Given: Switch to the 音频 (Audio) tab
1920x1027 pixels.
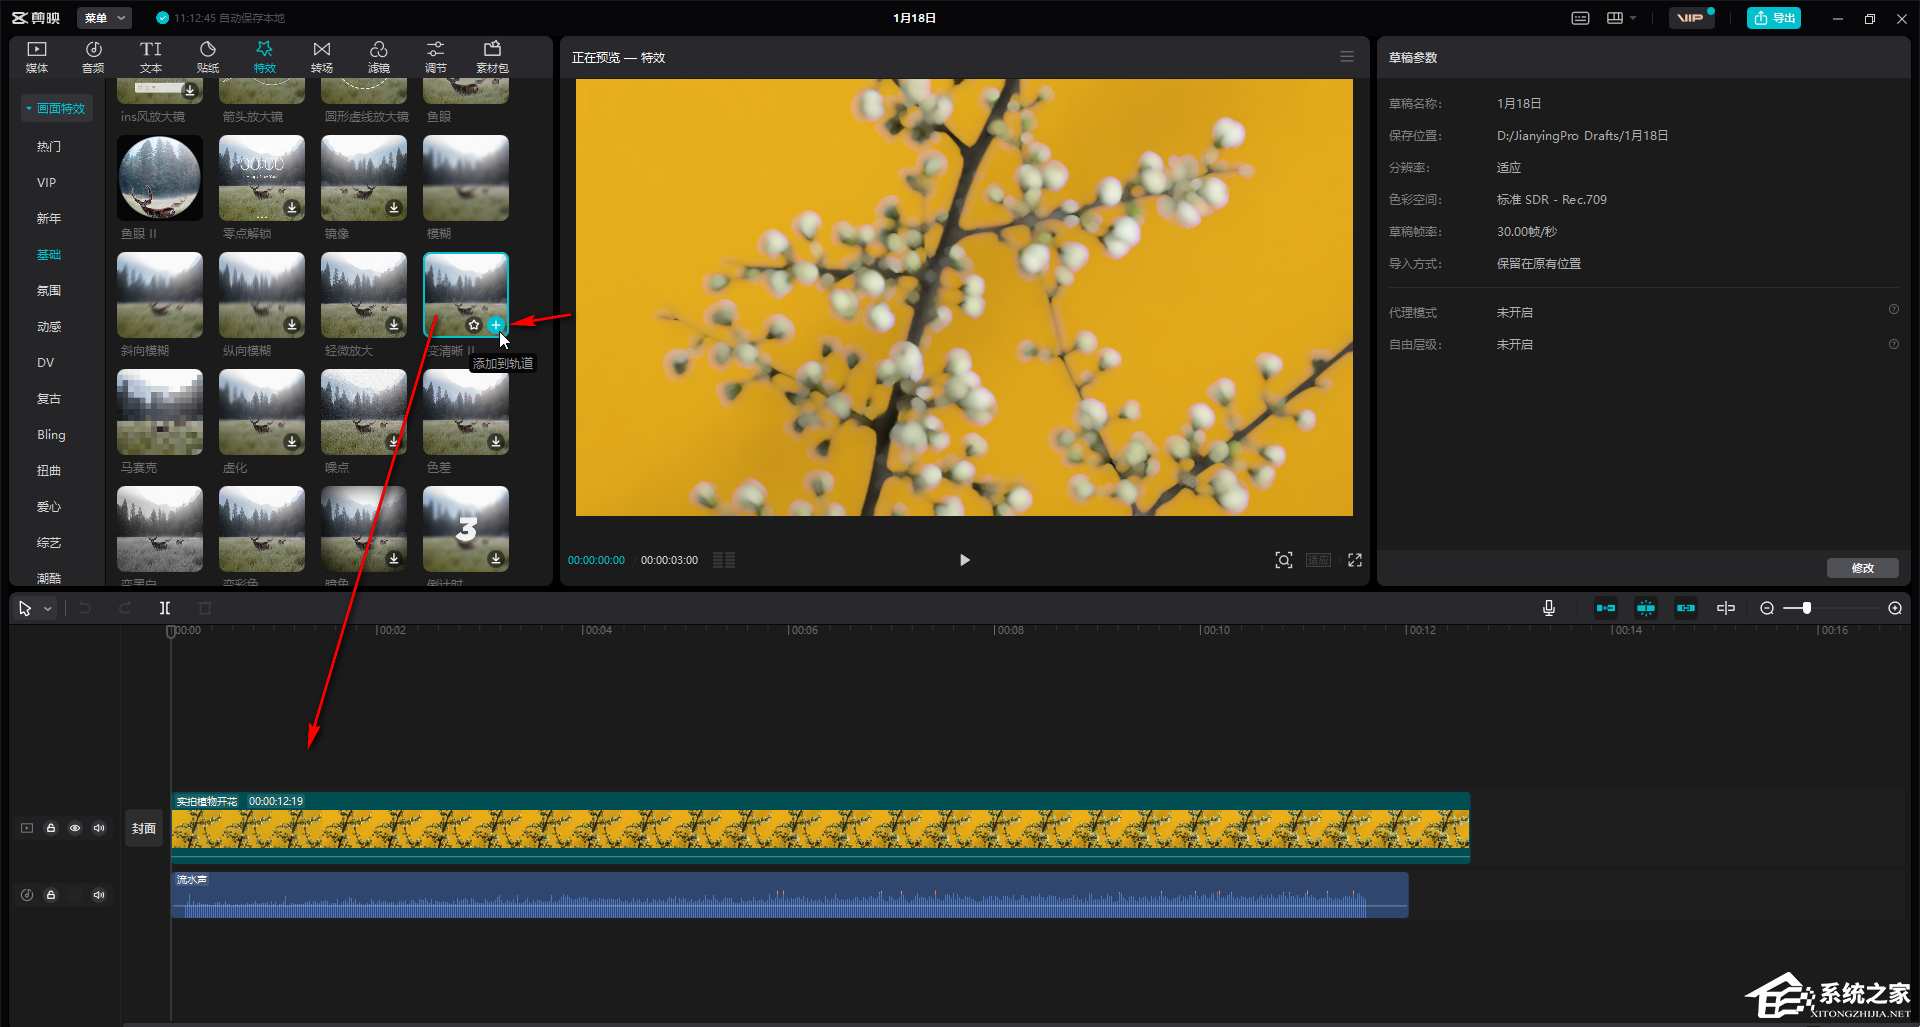Looking at the screenshot, I should point(93,57).
